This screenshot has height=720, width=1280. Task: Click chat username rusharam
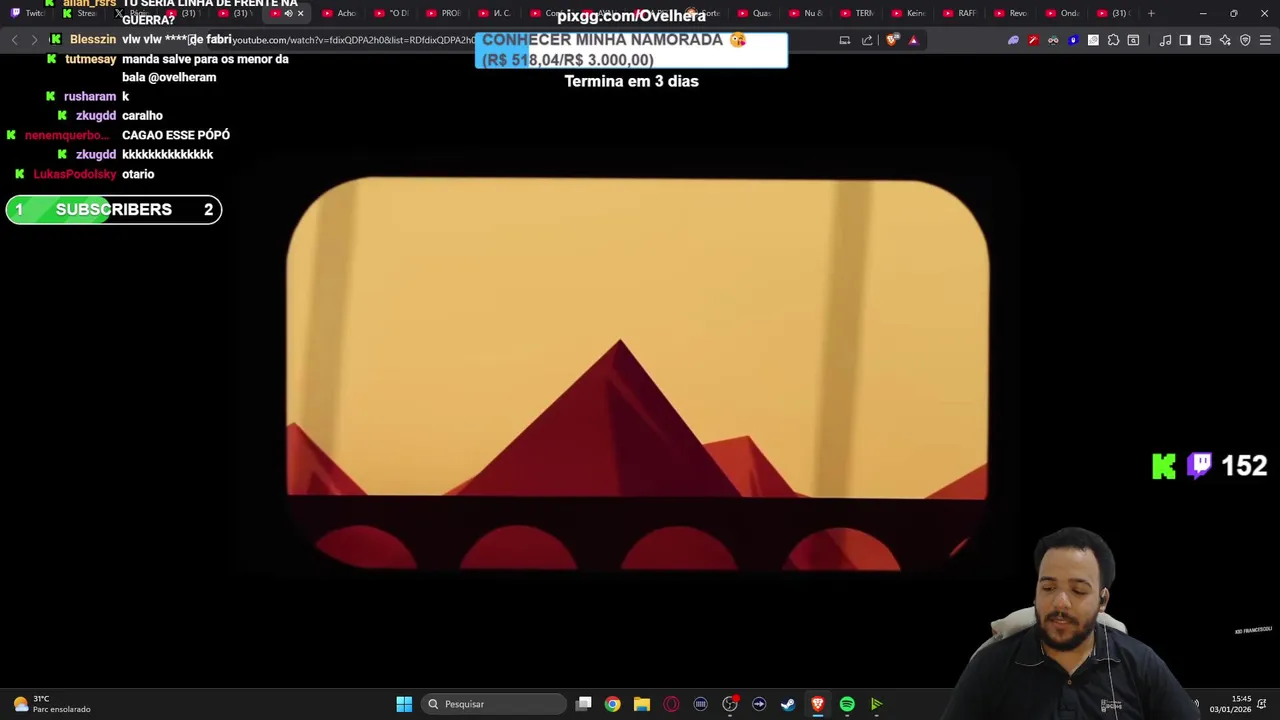(90, 96)
